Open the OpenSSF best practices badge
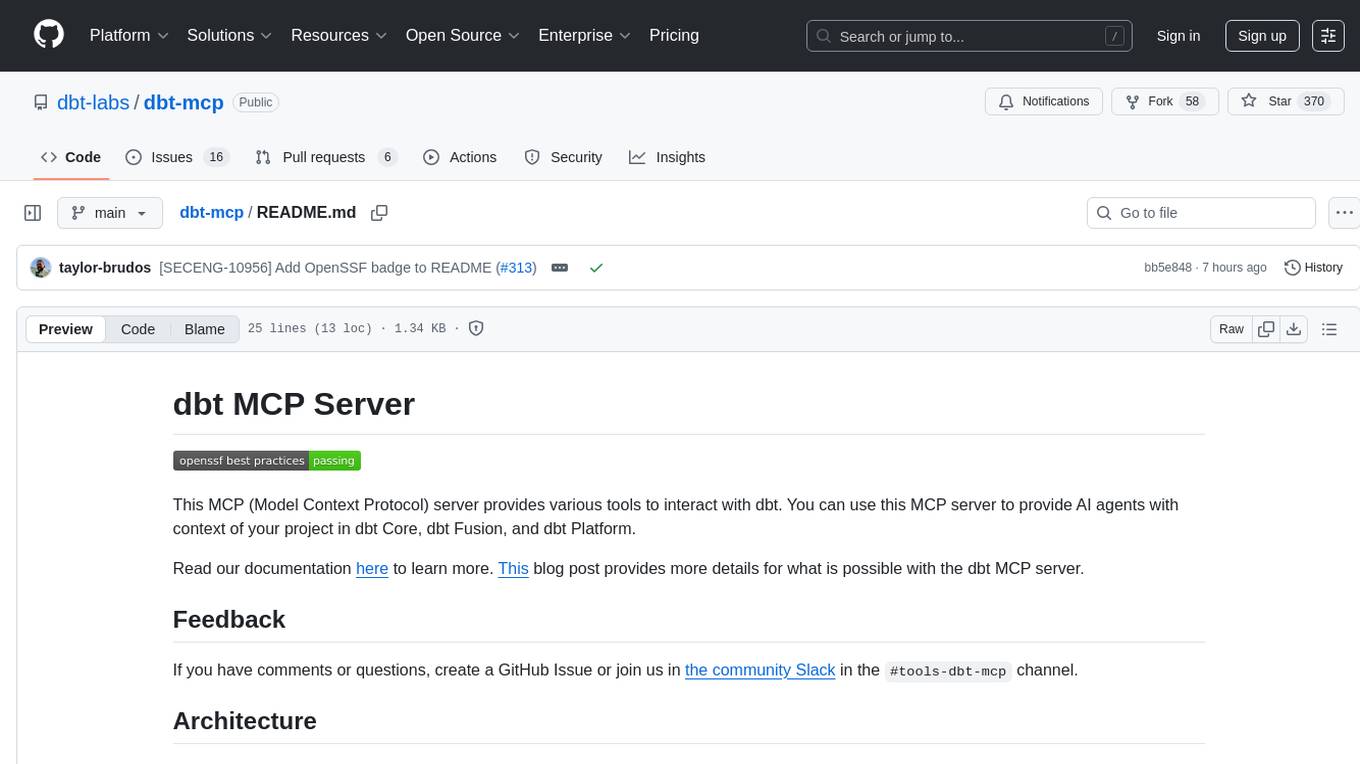 coord(267,460)
